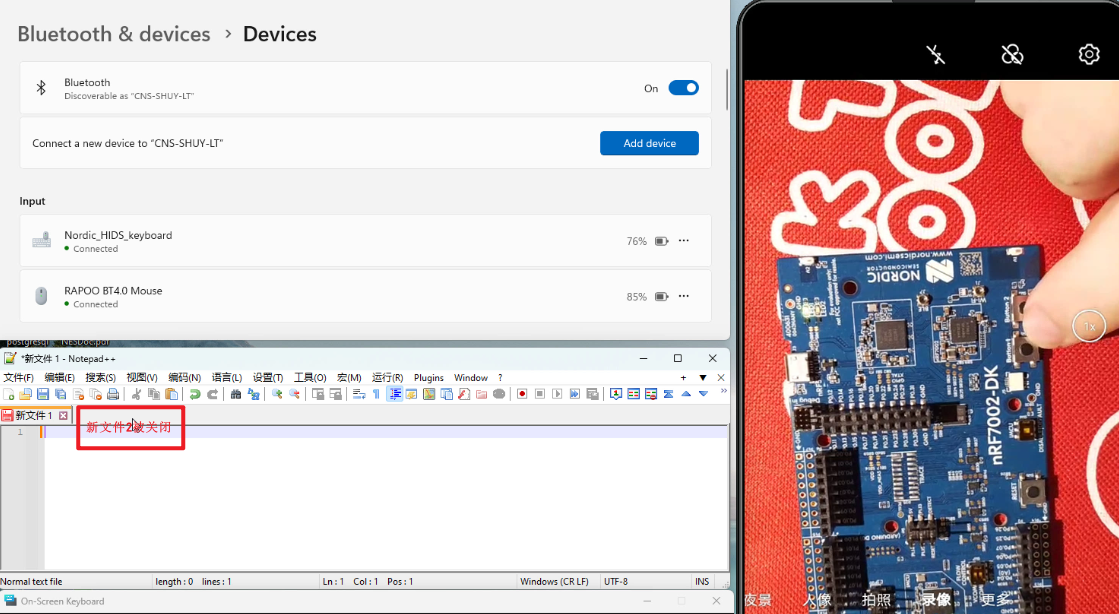The width and height of the screenshot is (1119, 614).
Task: Cut selection with scissors icon
Action: (x=136, y=394)
